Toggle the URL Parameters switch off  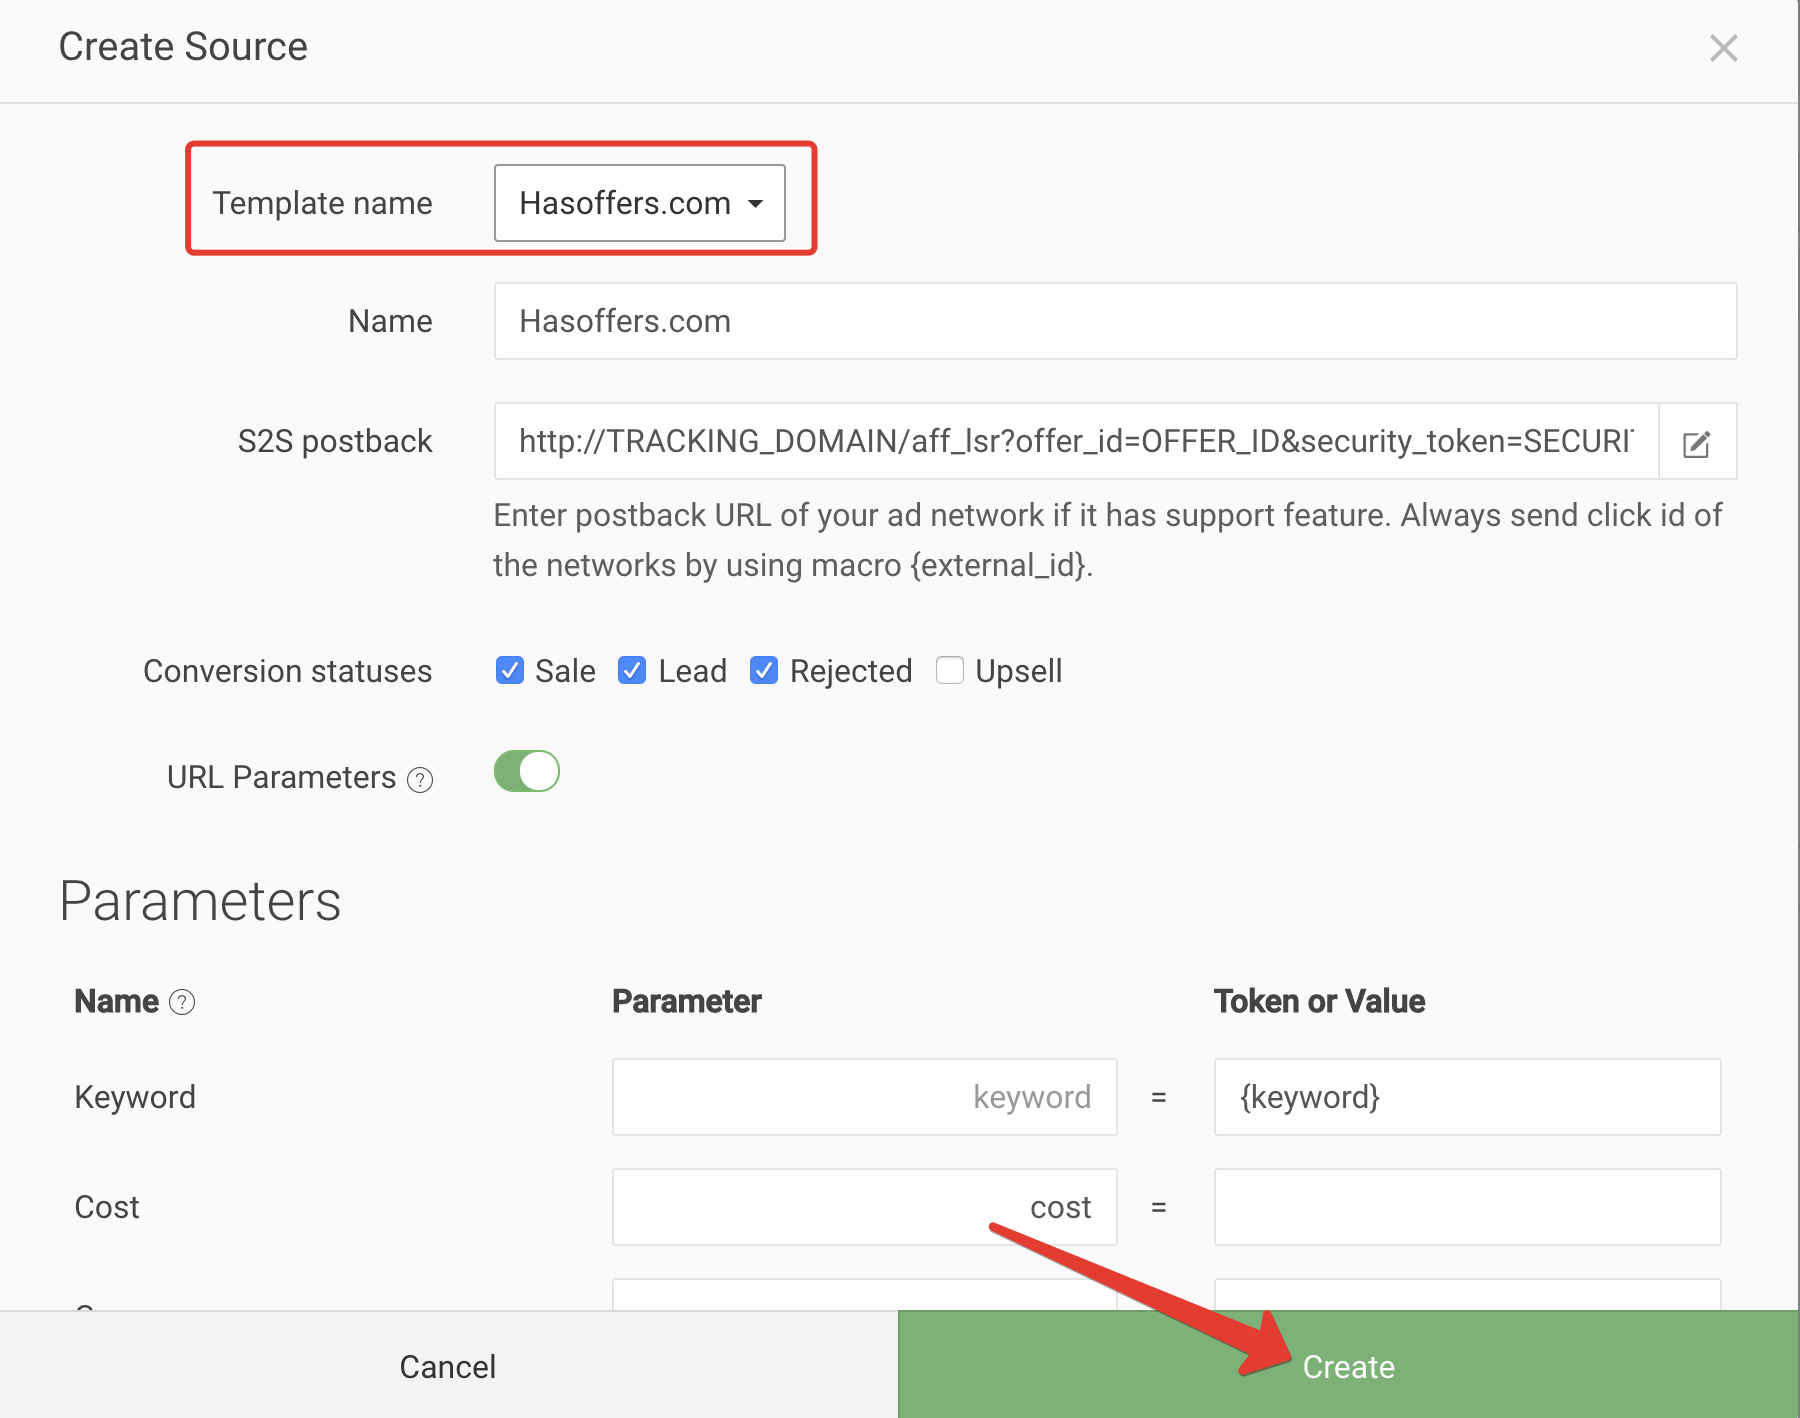[x=527, y=771]
